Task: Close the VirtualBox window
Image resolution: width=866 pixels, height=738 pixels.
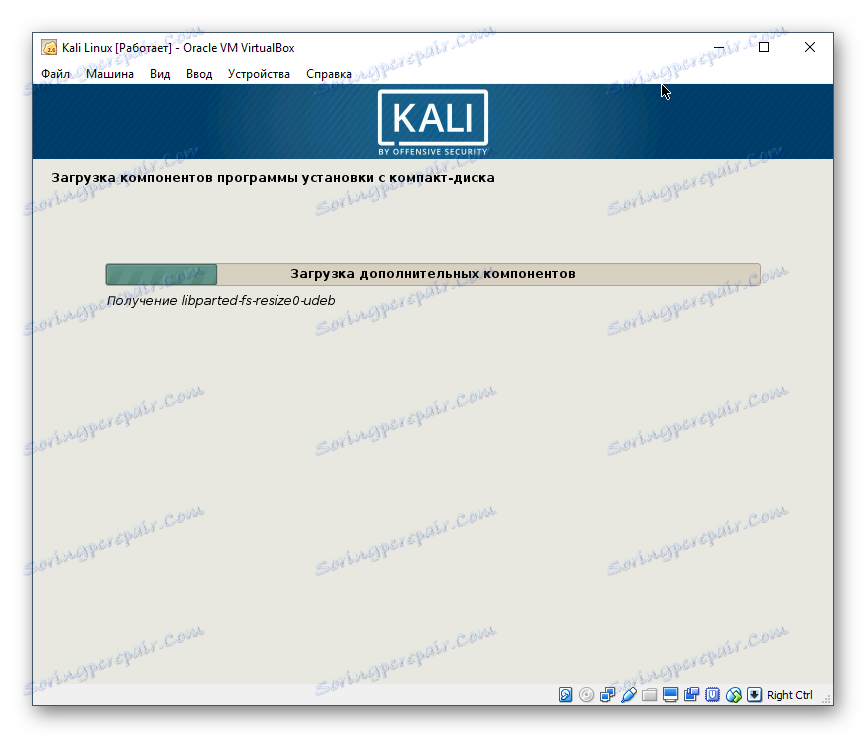Action: tap(810, 48)
